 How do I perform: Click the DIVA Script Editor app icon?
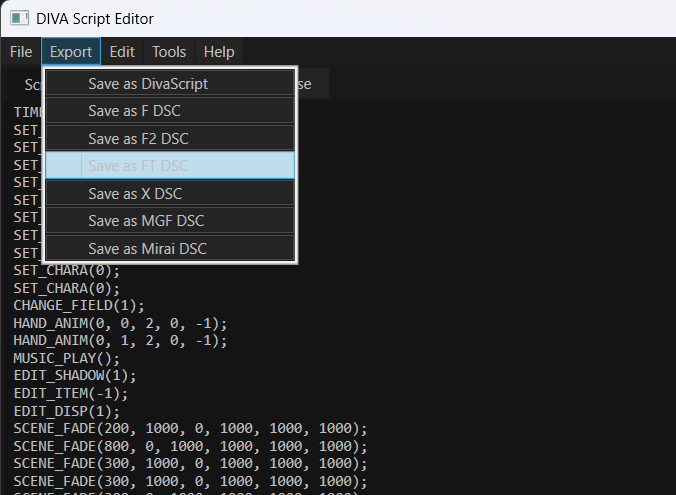pyautogui.click(x=19, y=18)
